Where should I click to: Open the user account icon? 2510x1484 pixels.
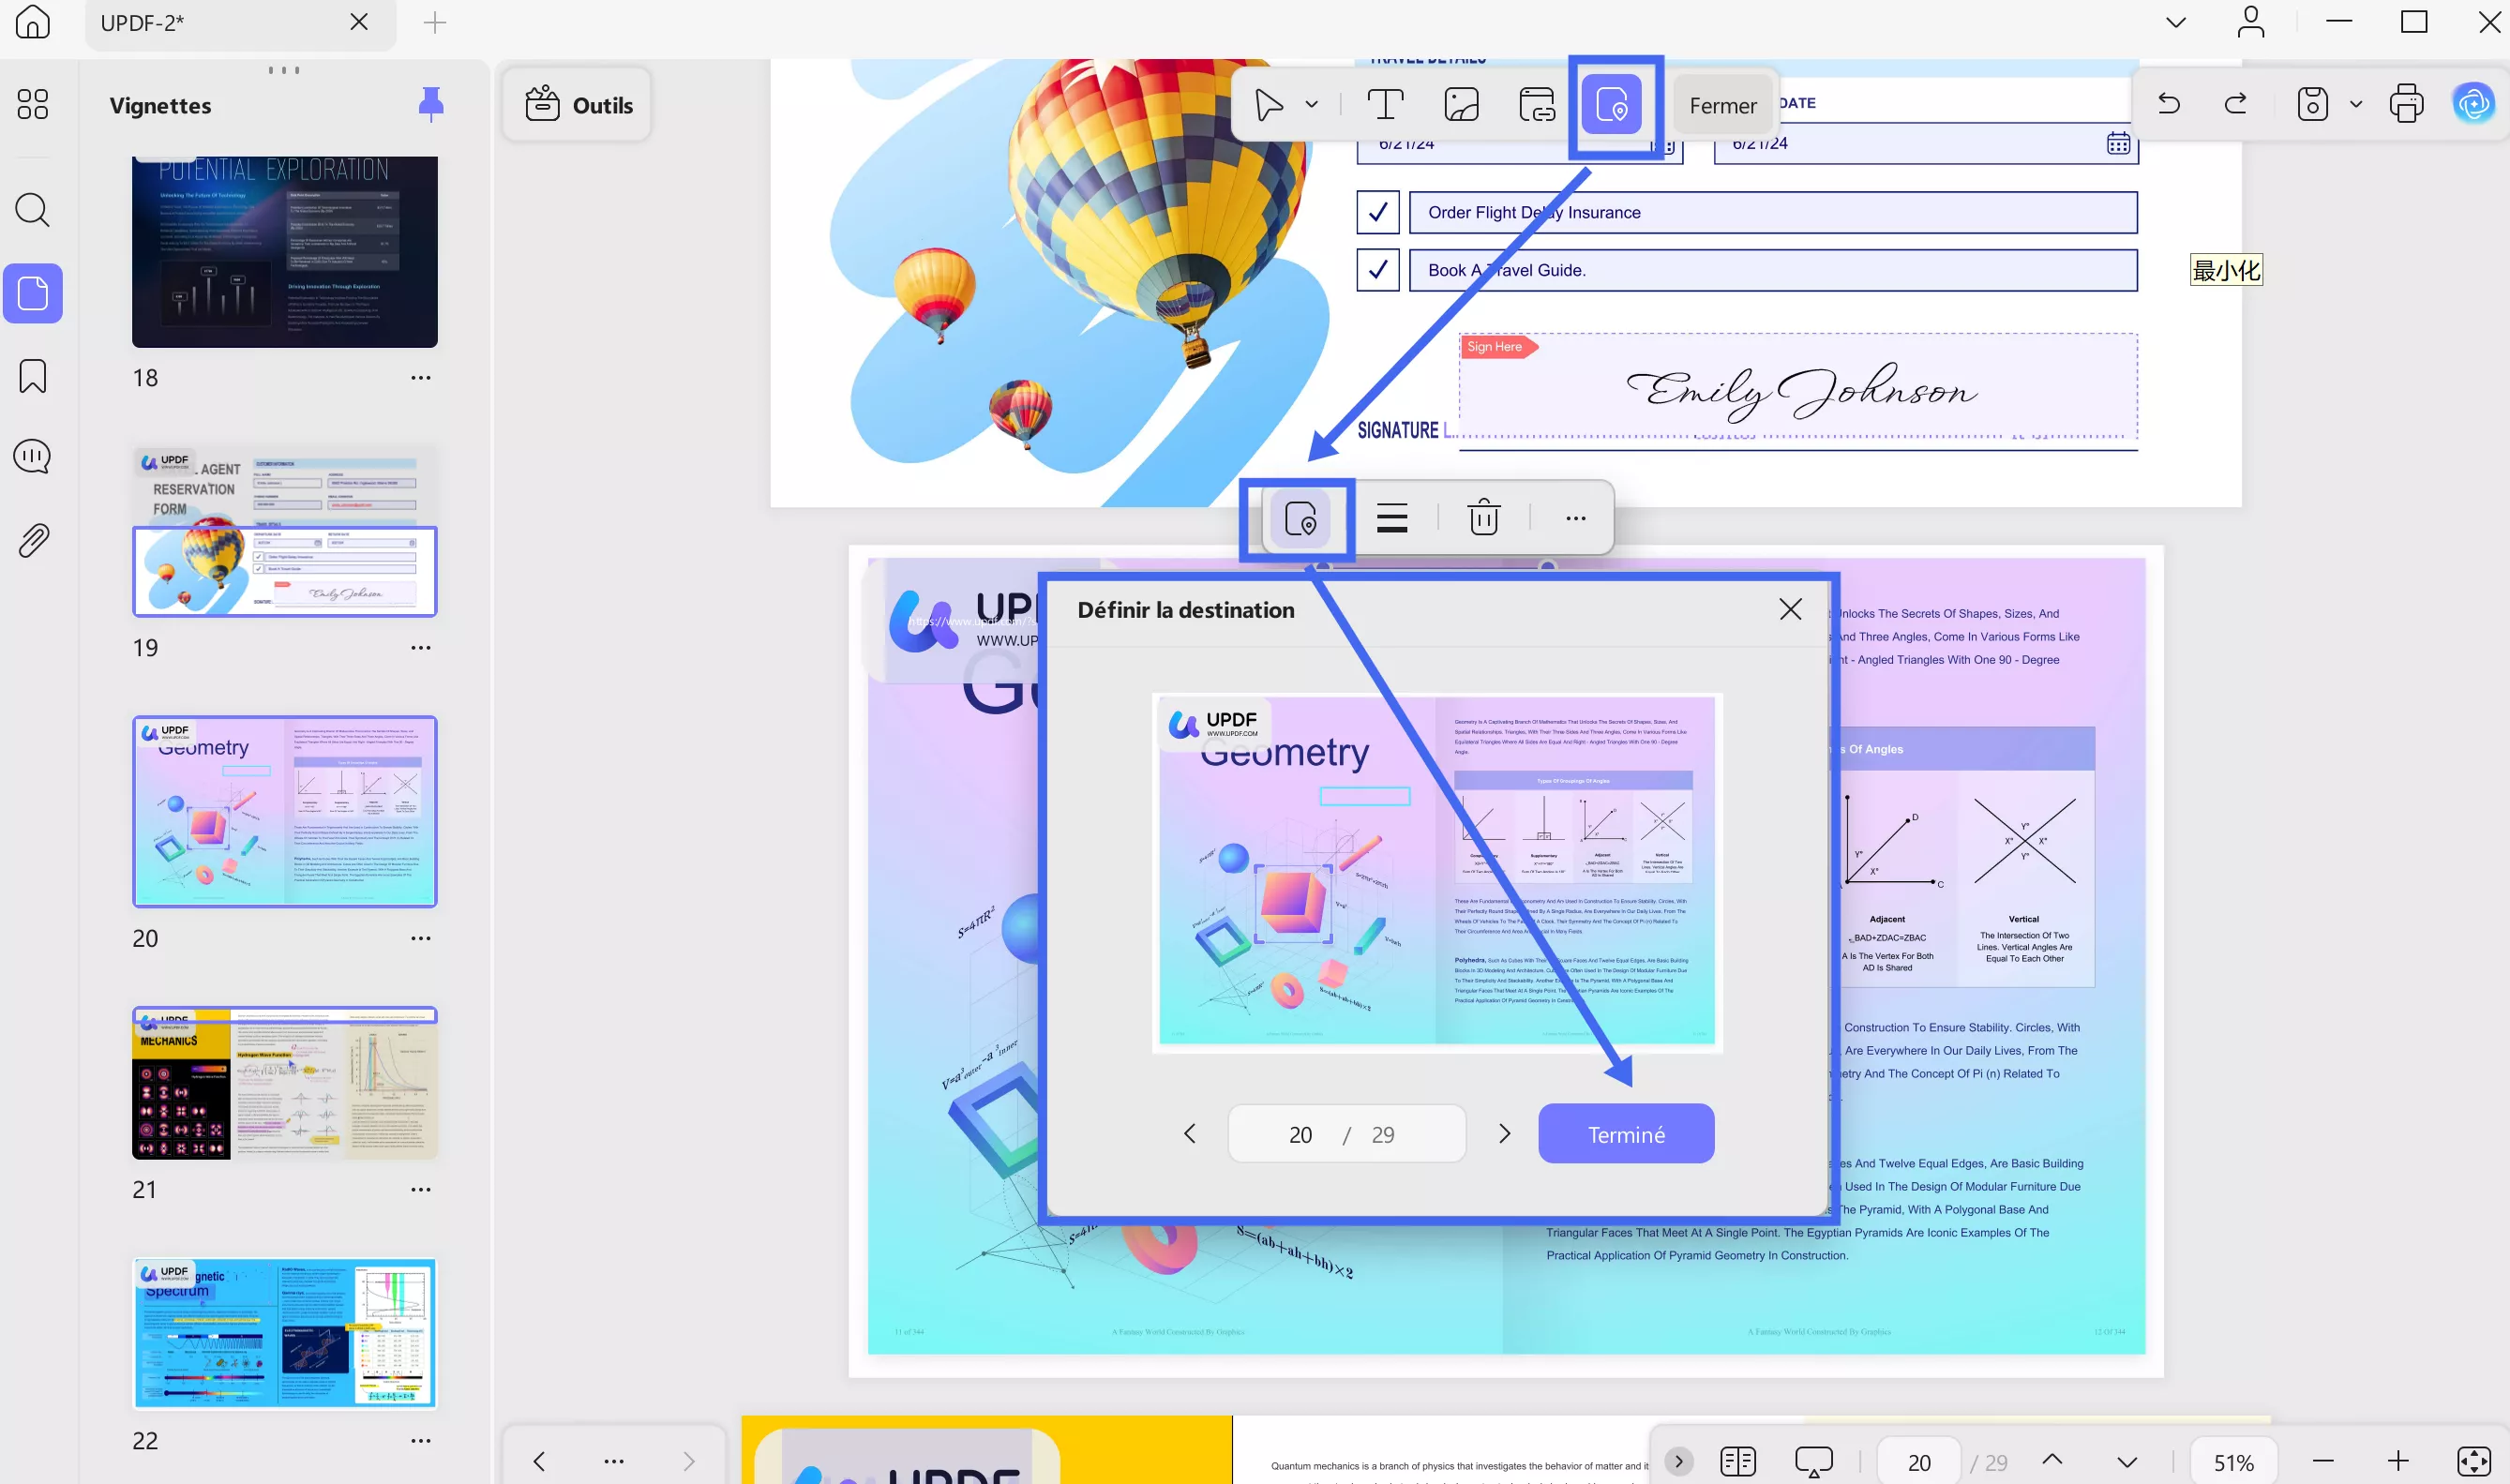coord(2250,22)
